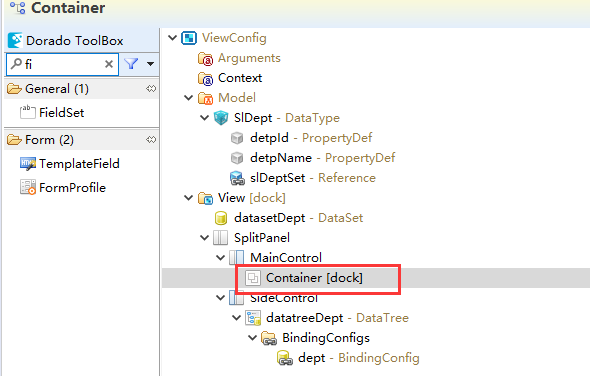
Task: Select the datatreeDept DataTree icon
Action: (x=253, y=318)
